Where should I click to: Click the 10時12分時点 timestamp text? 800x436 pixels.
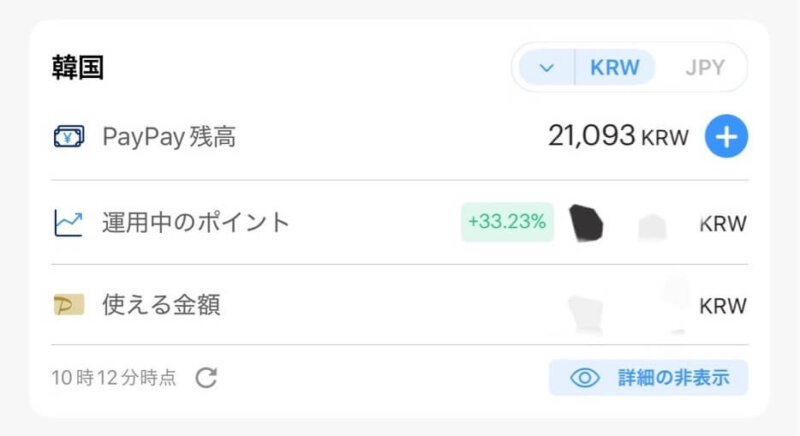point(114,378)
